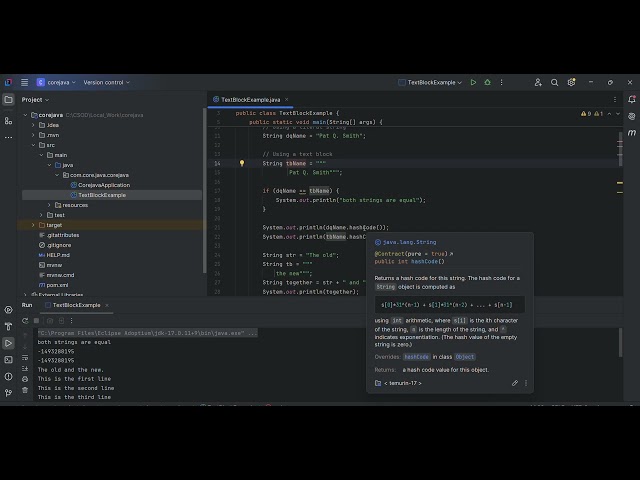
Task: Open editor tab options menu
Action: pyautogui.click(x=615, y=100)
